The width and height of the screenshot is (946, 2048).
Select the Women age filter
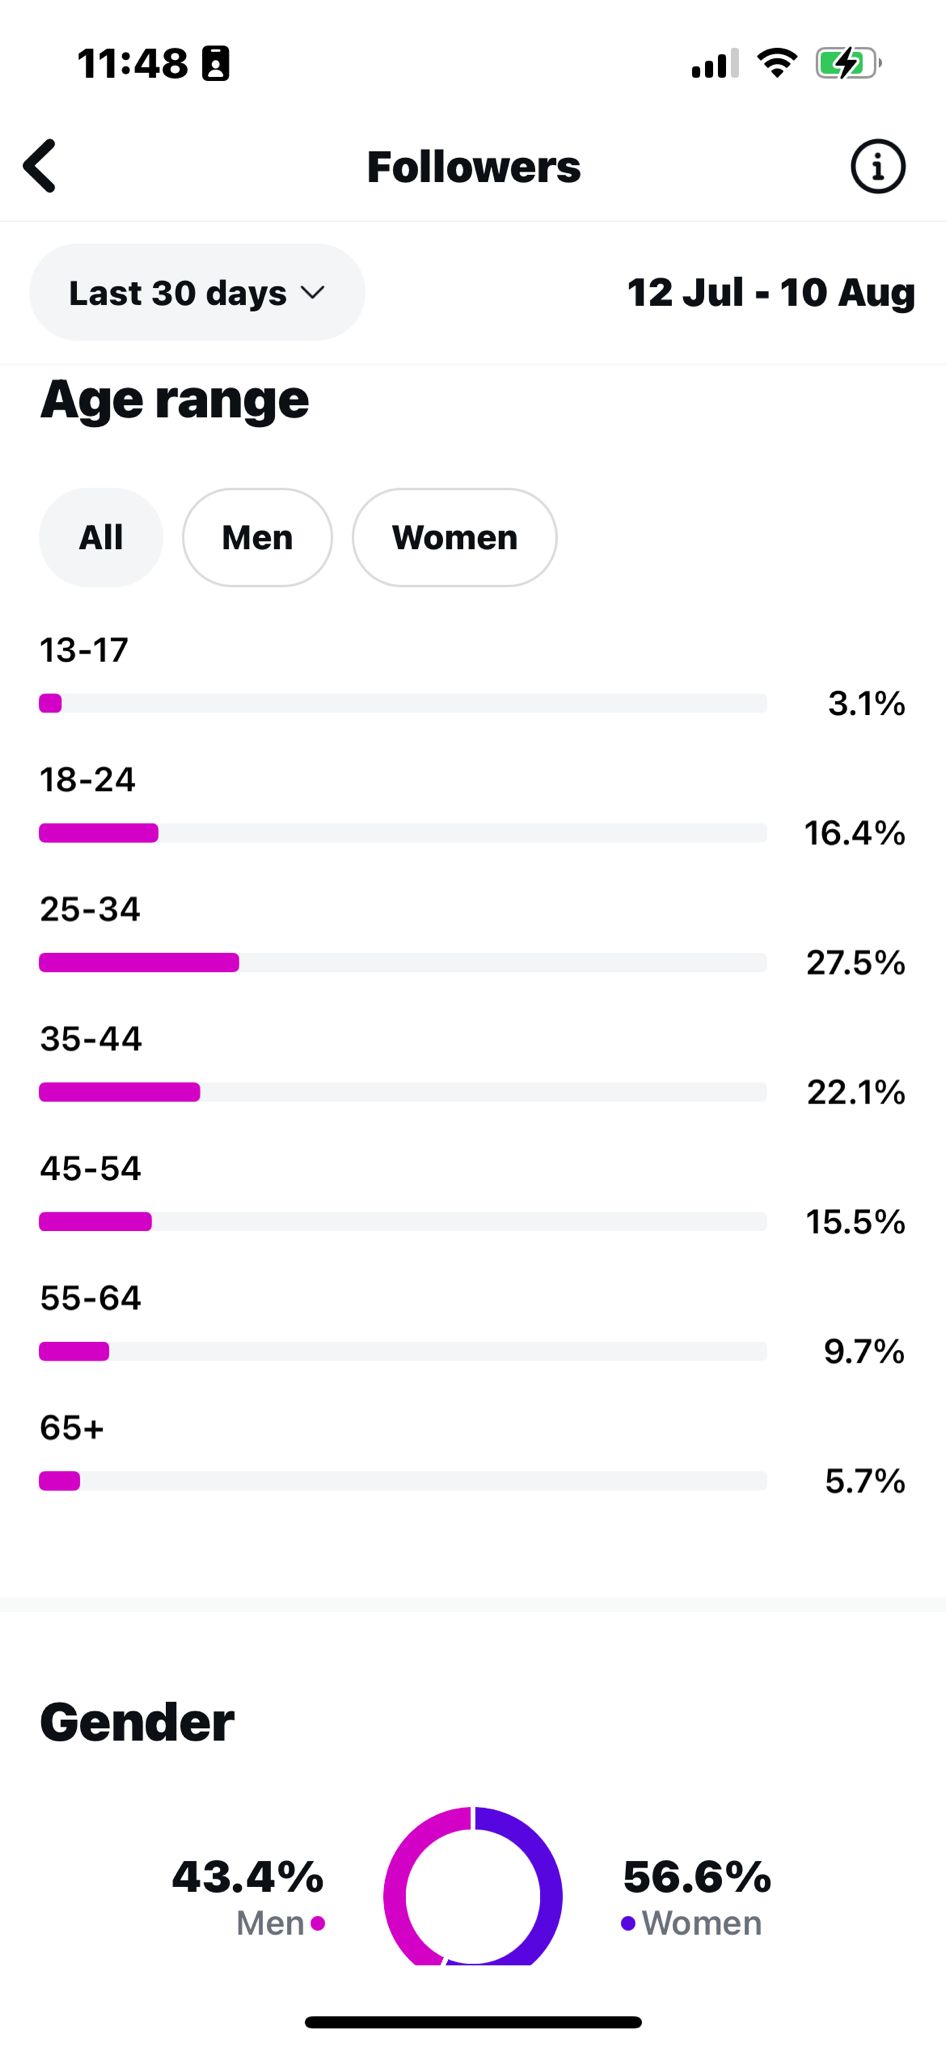[x=455, y=537]
